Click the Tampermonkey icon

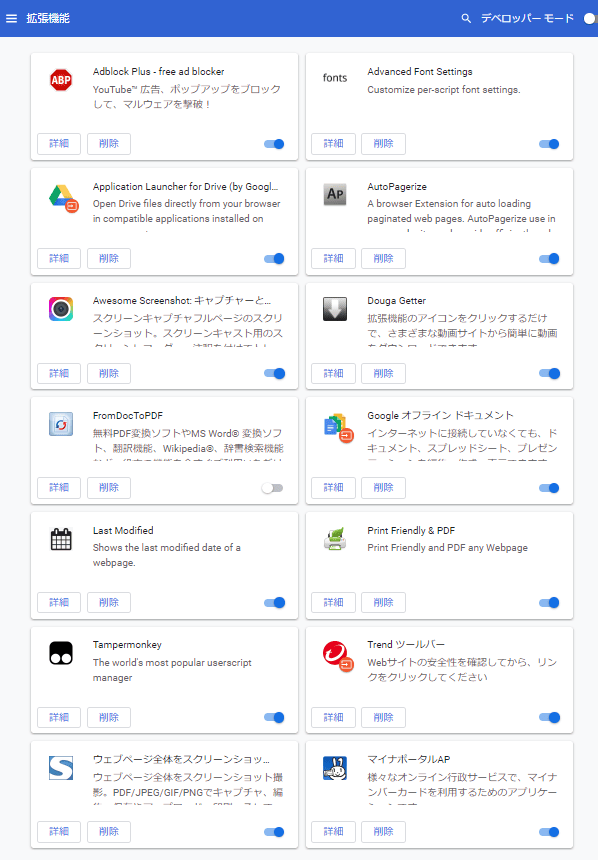tap(61, 653)
